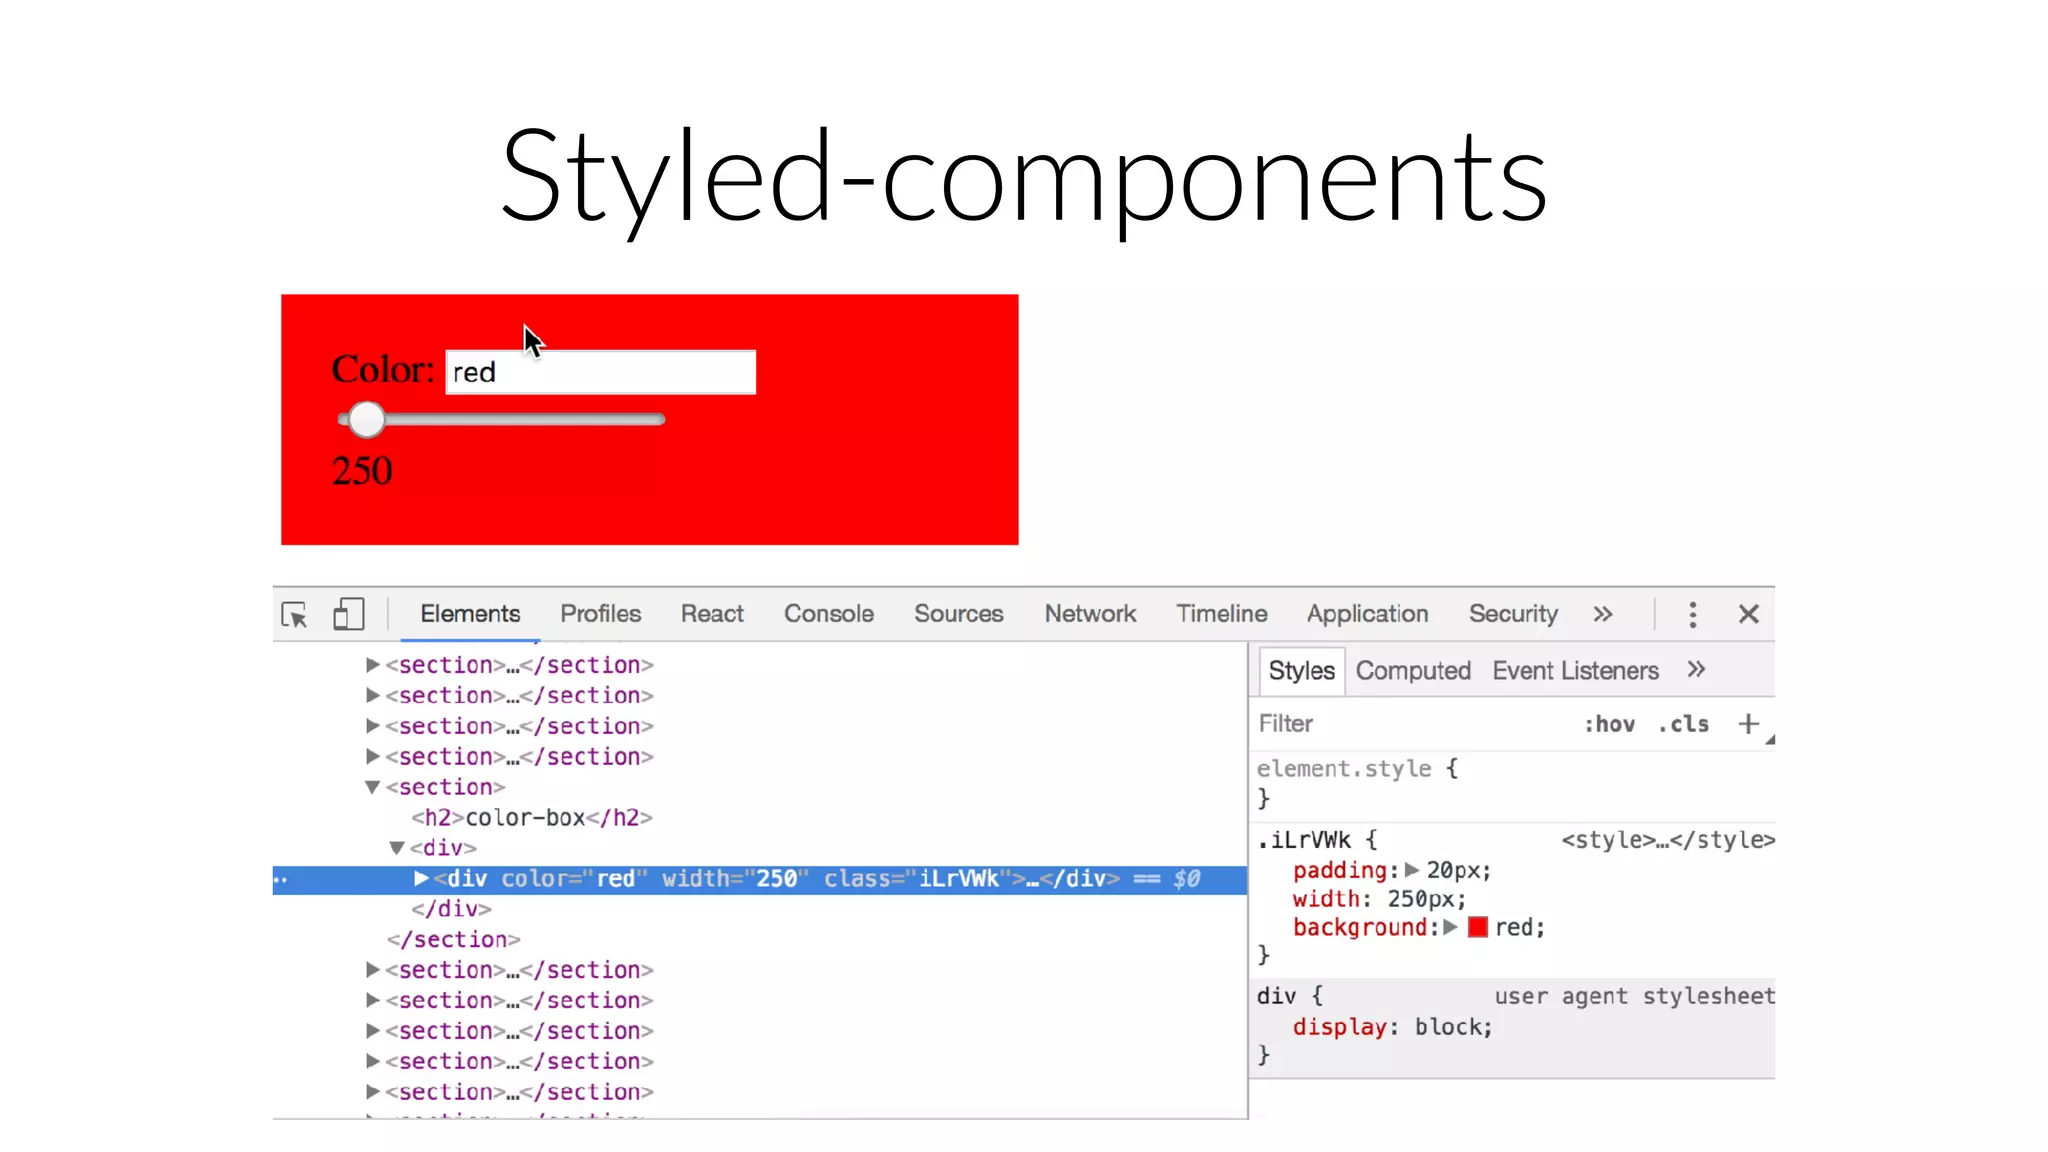
Task: Open the <style>…</style> source link
Action: tap(1668, 840)
